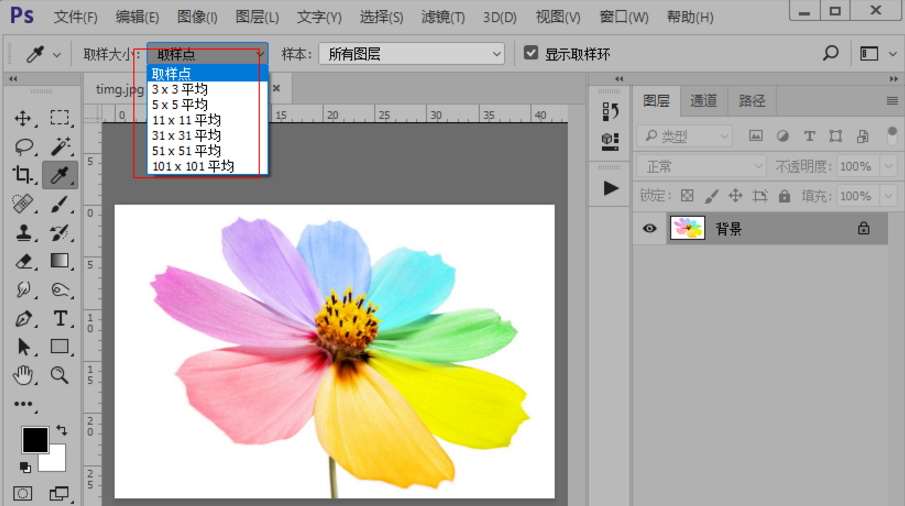Select the Move tool
Viewport: 905px width, 506px height.
click(x=23, y=118)
